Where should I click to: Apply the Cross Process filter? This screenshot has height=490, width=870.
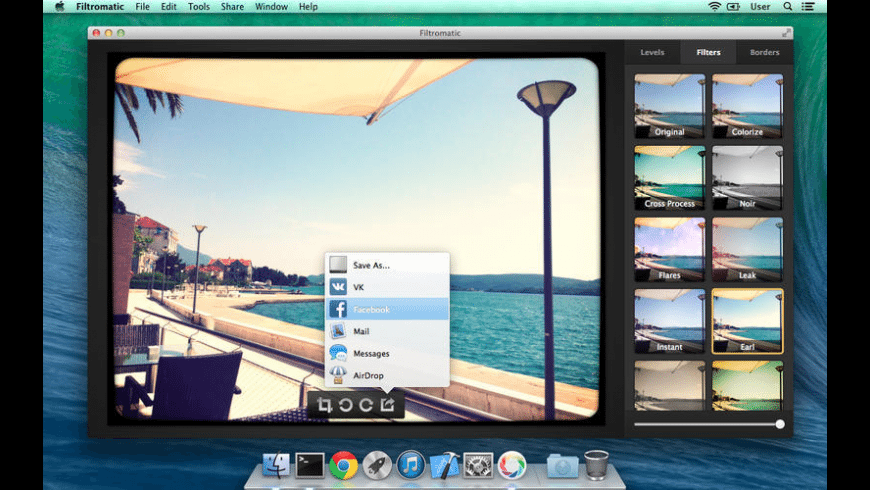click(669, 177)
